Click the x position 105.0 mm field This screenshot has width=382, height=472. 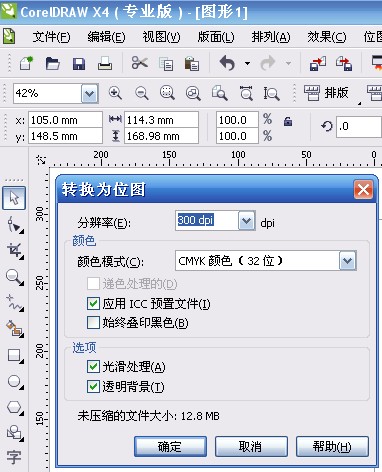65,120
